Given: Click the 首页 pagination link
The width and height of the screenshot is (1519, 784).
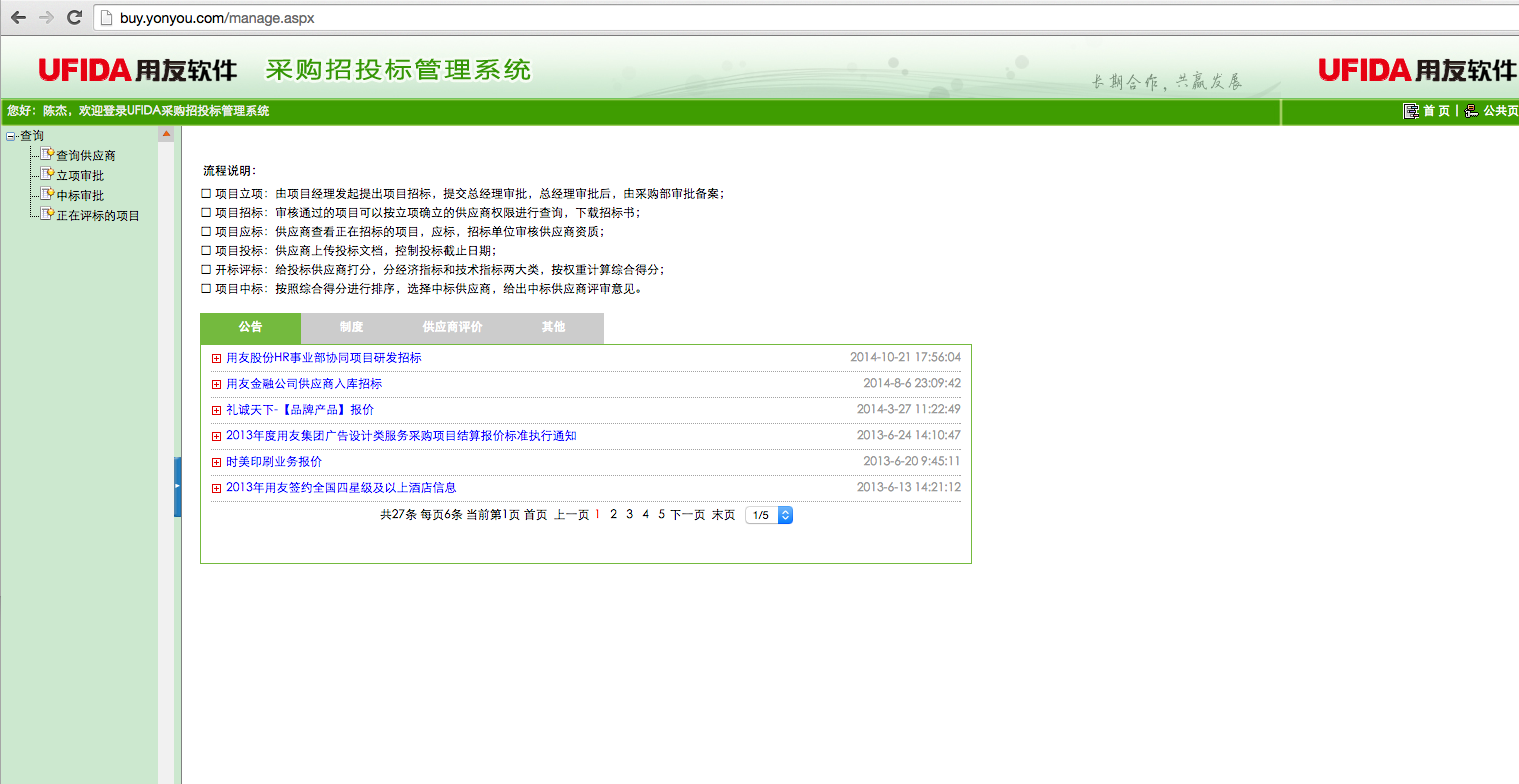Looking at the screenshot, I should click(536, 515).
